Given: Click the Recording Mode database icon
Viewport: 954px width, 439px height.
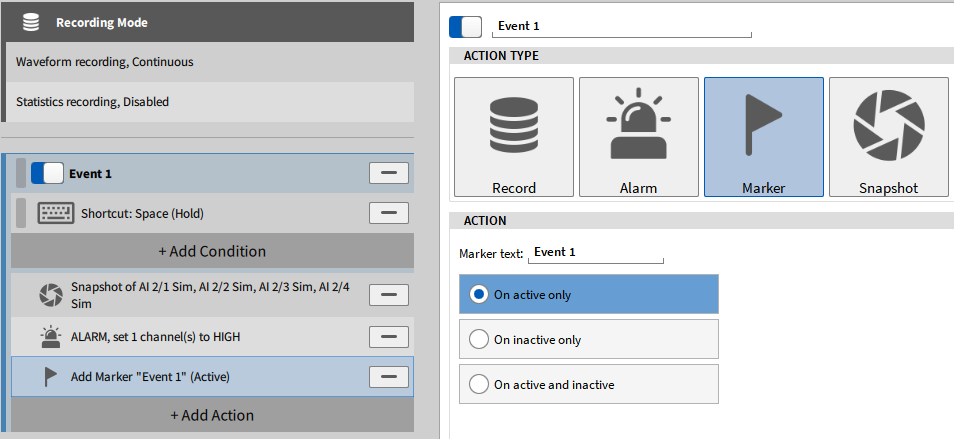Looking at the screenshot, I should tap(31, 22).
